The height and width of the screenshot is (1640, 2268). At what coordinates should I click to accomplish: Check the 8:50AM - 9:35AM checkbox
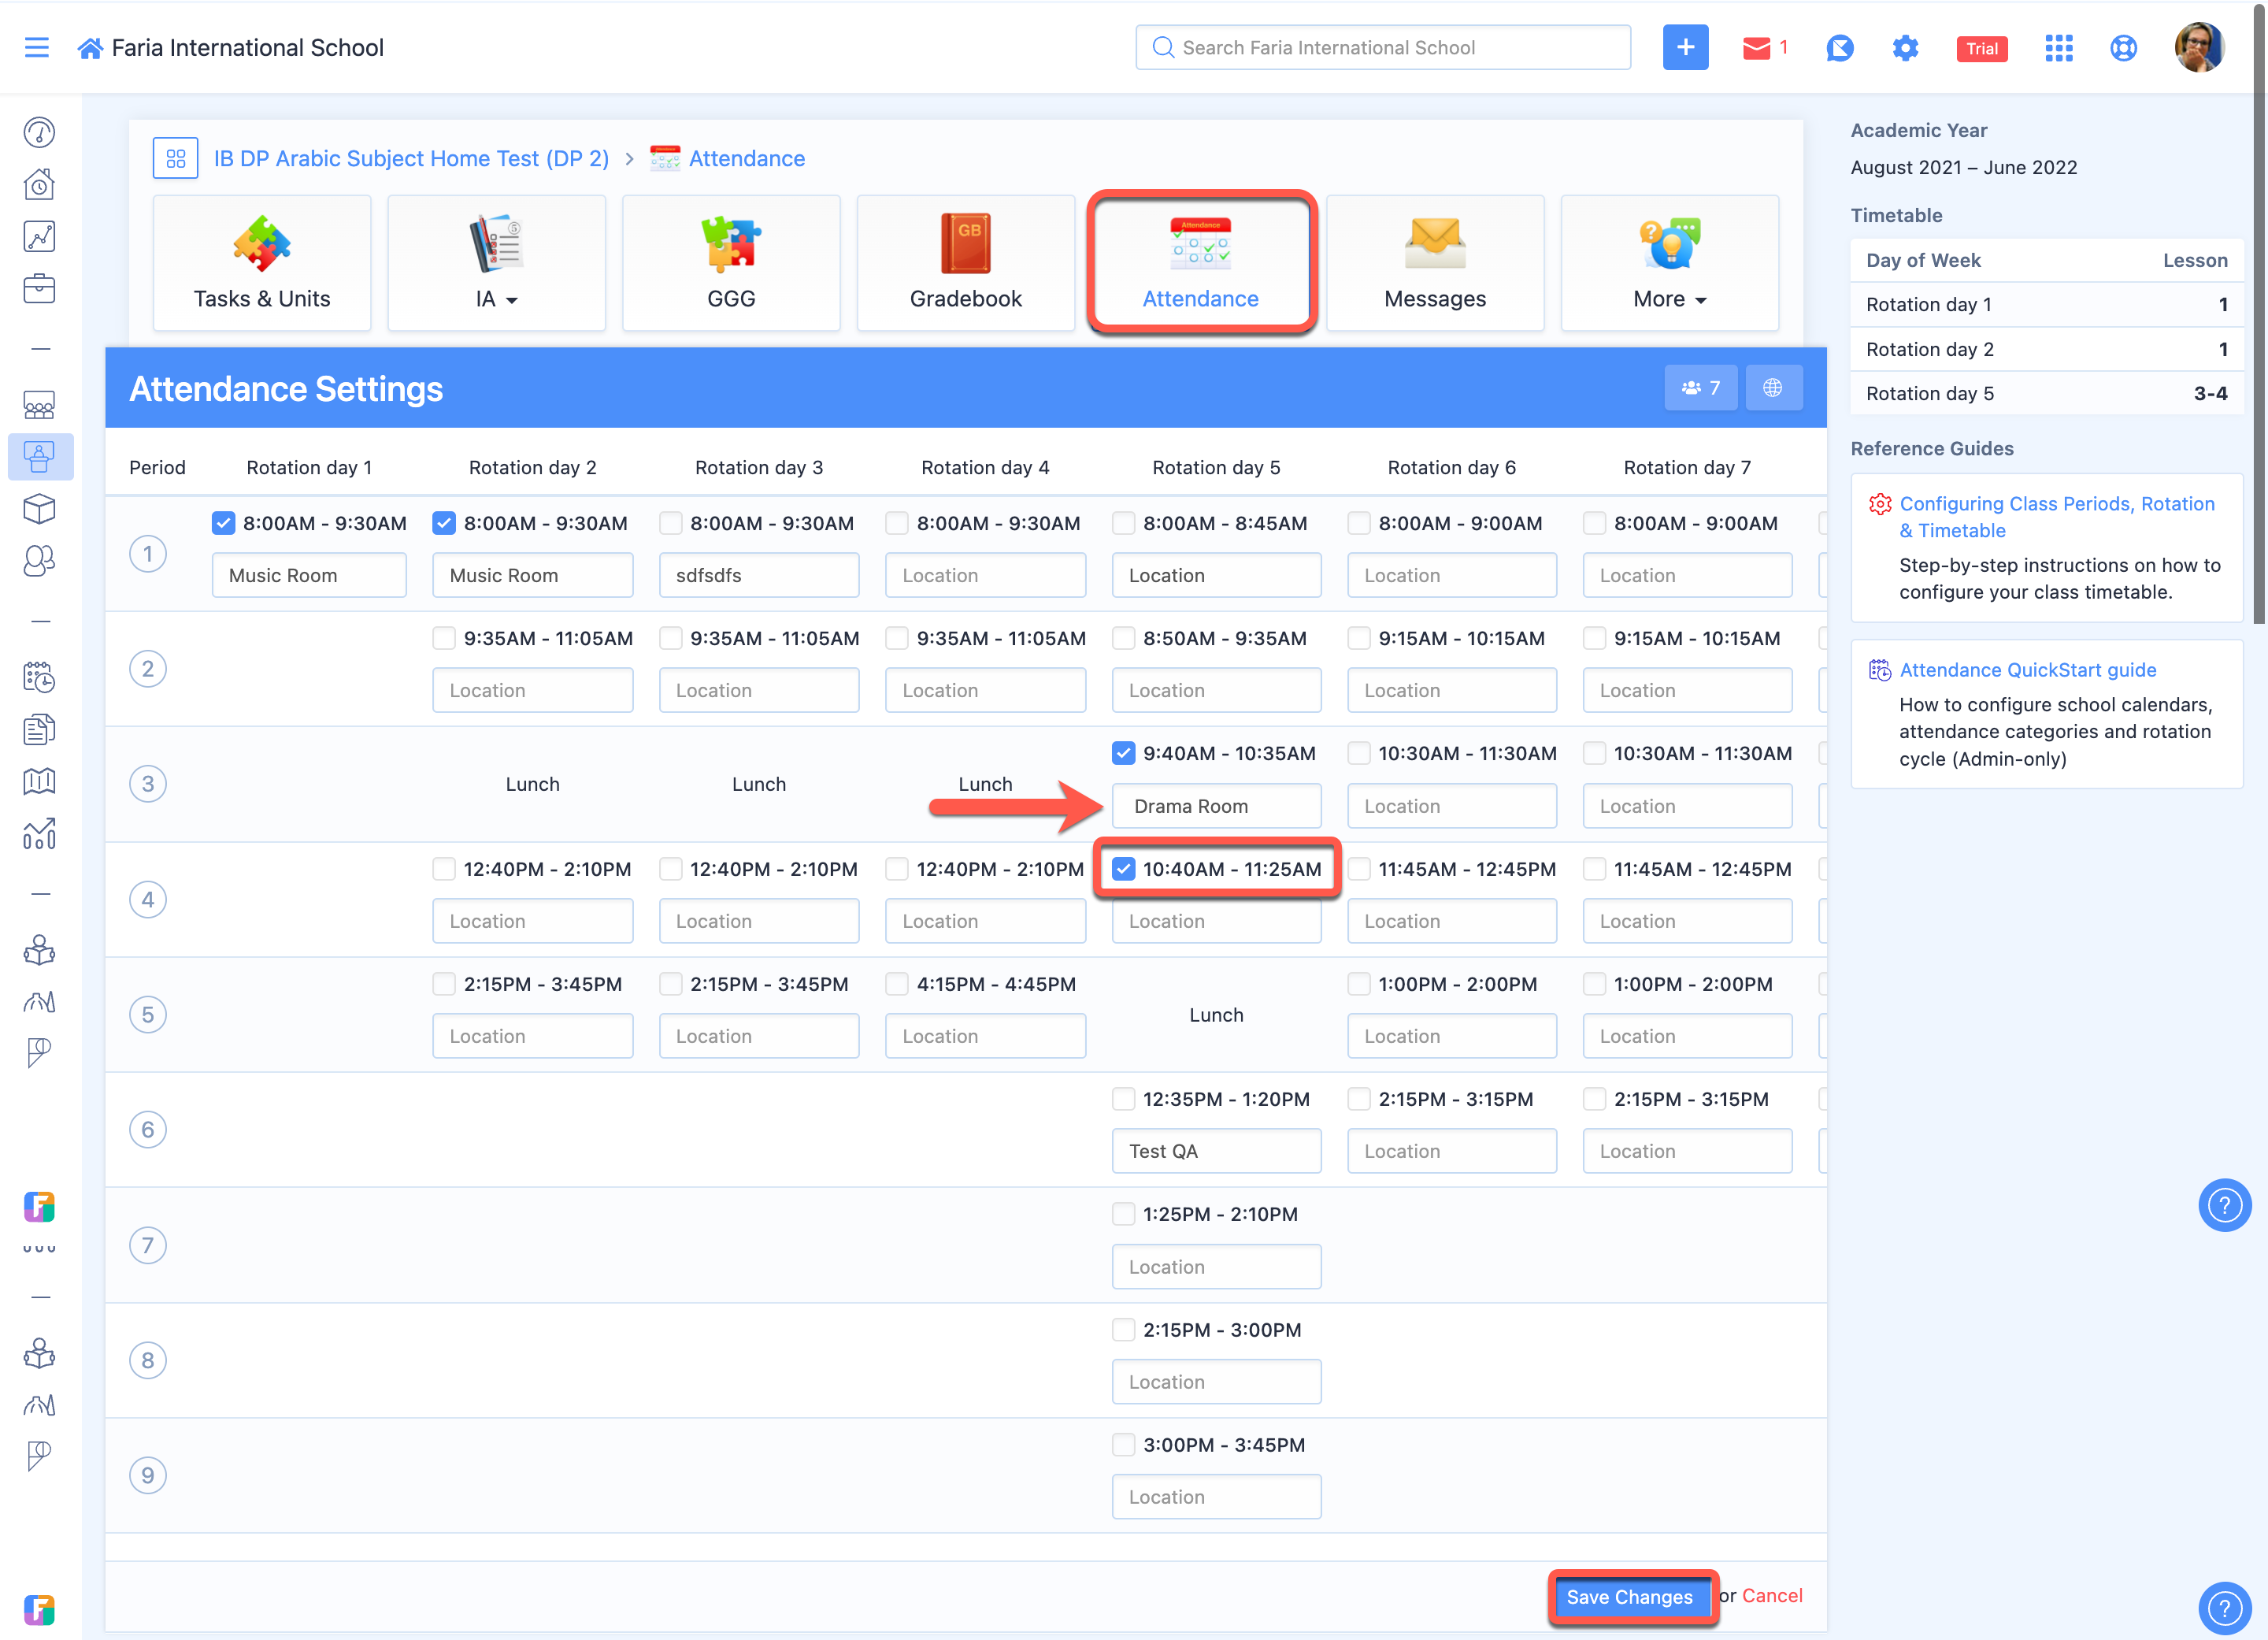tap(1124, 638)
